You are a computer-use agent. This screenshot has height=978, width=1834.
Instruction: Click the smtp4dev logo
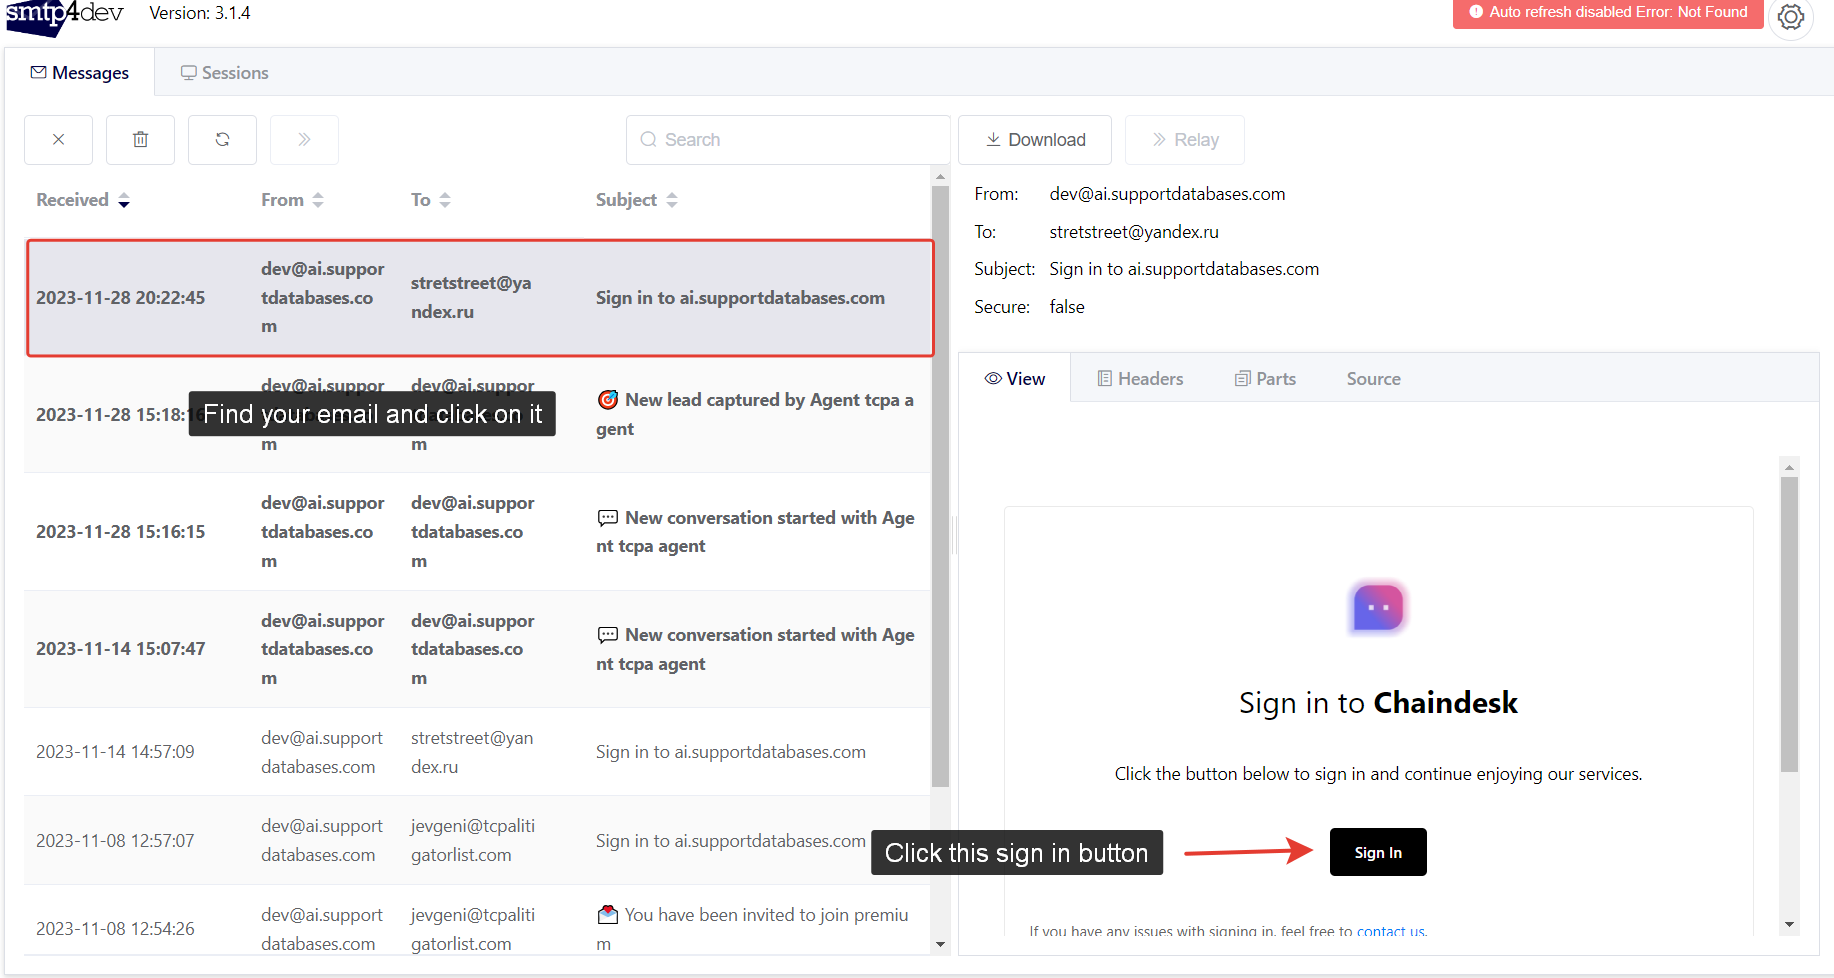[64, 16]
